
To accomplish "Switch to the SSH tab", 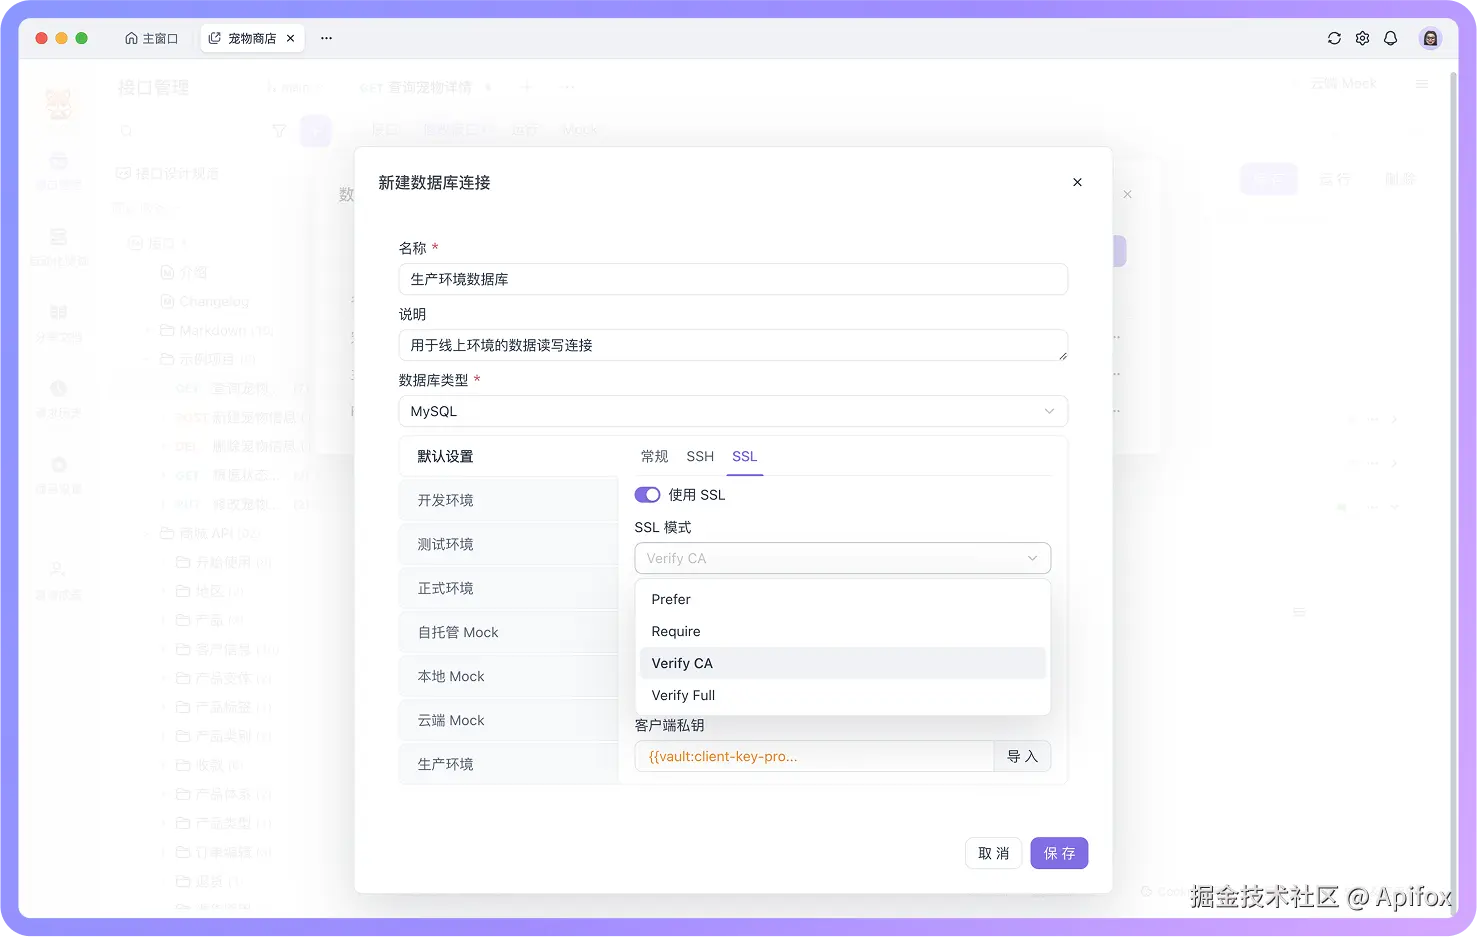I will click(699, 456).
